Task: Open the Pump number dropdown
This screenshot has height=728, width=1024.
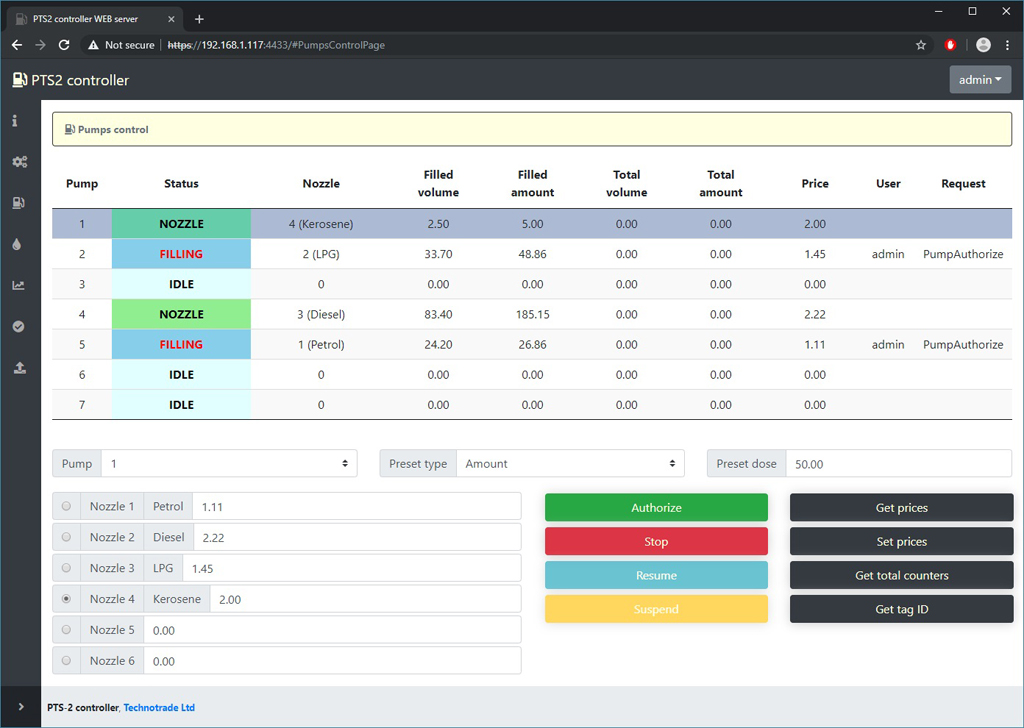Action: [x=228, y=464]
